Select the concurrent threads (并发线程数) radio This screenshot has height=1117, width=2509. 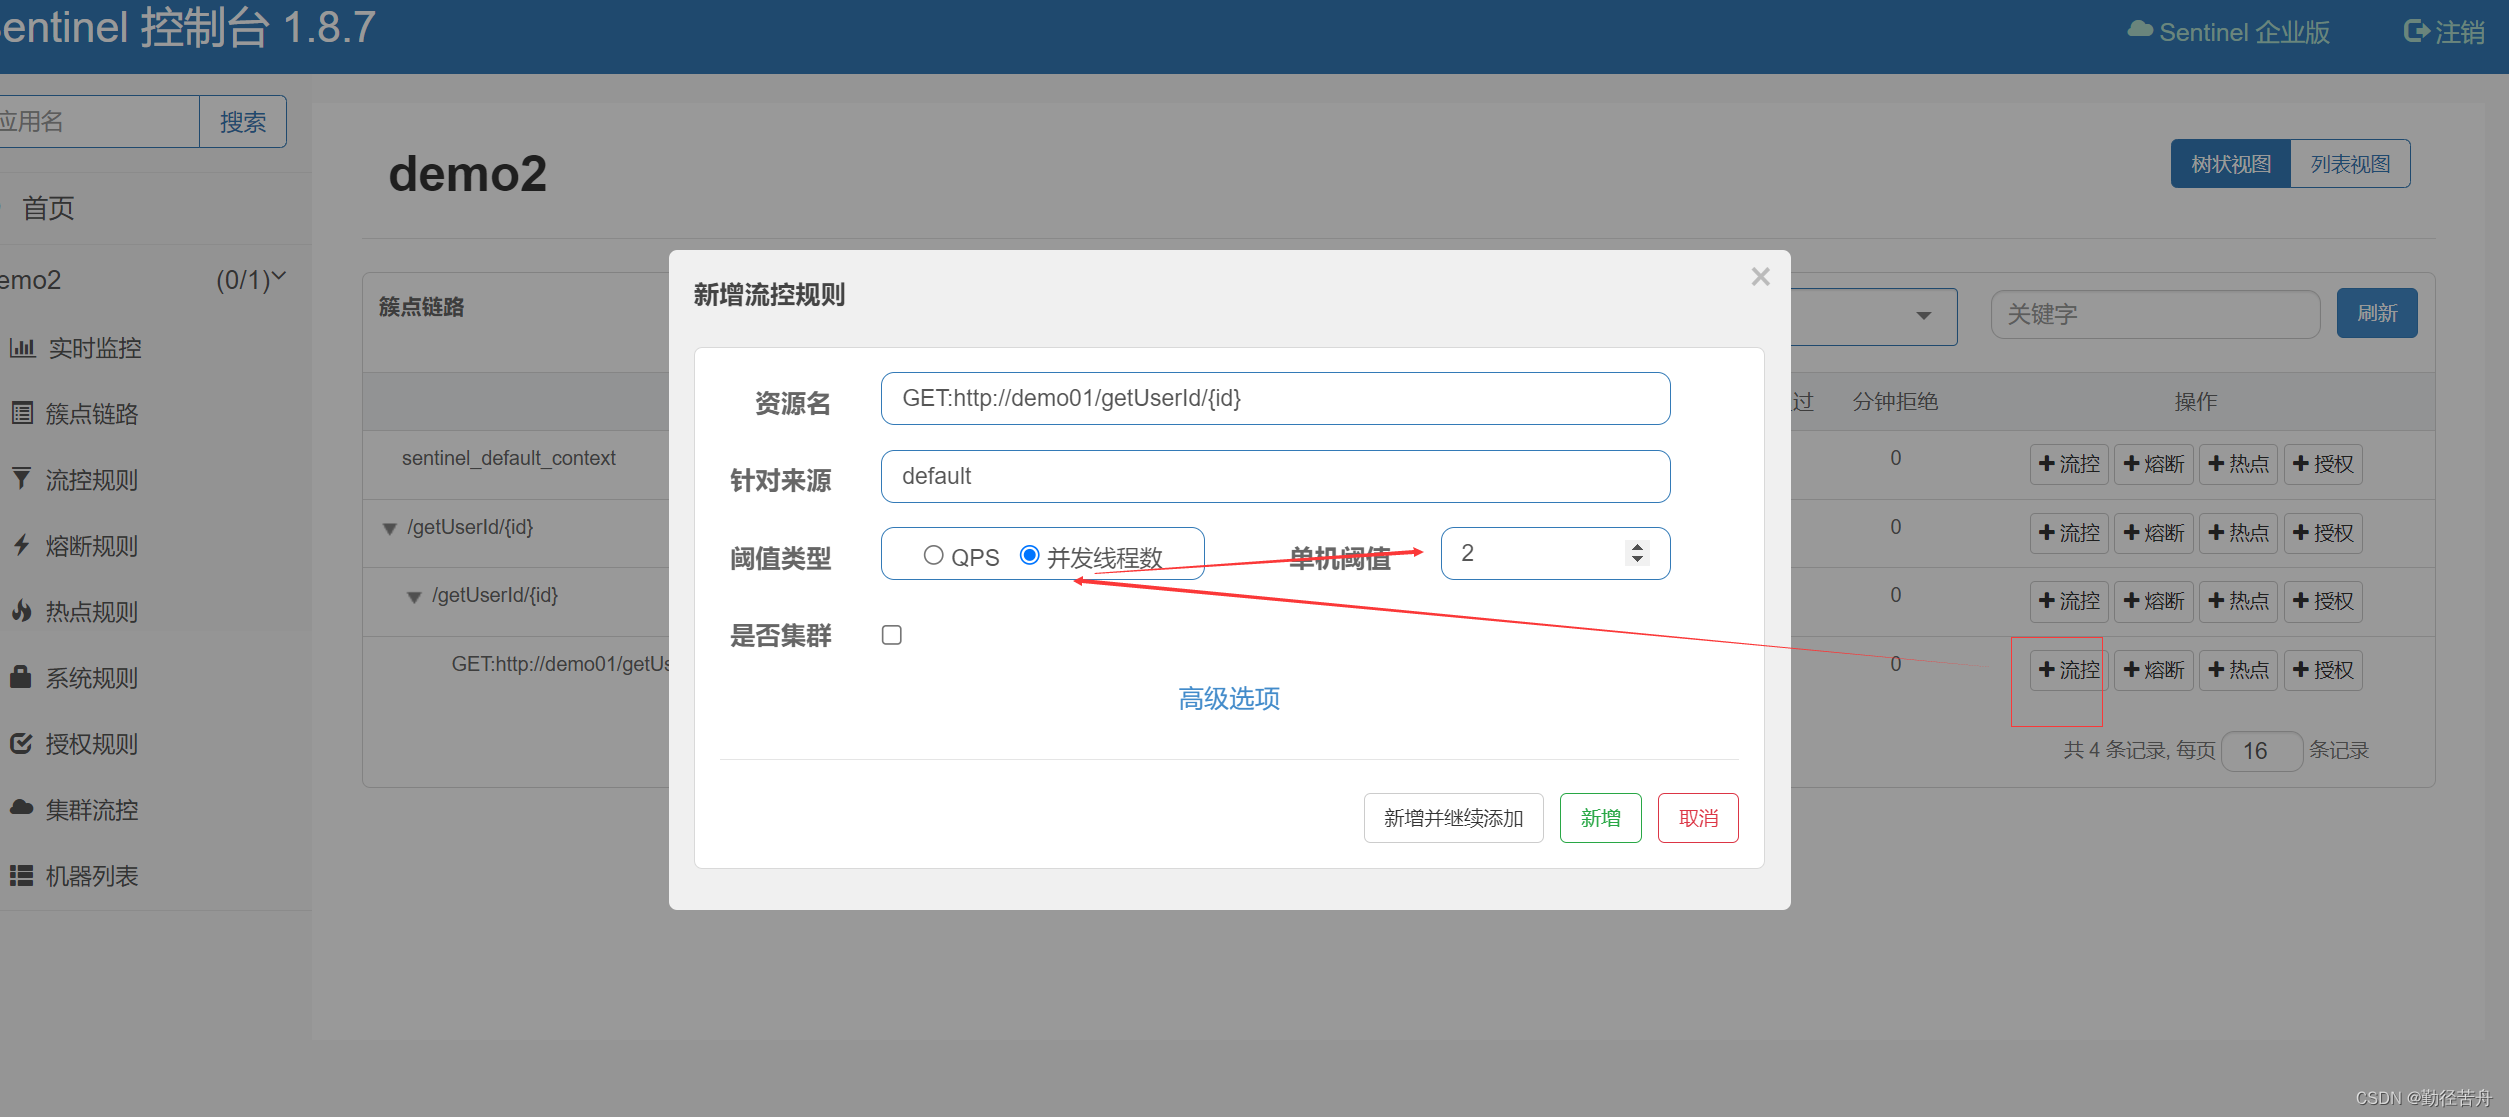click(x=1029, y=555)
